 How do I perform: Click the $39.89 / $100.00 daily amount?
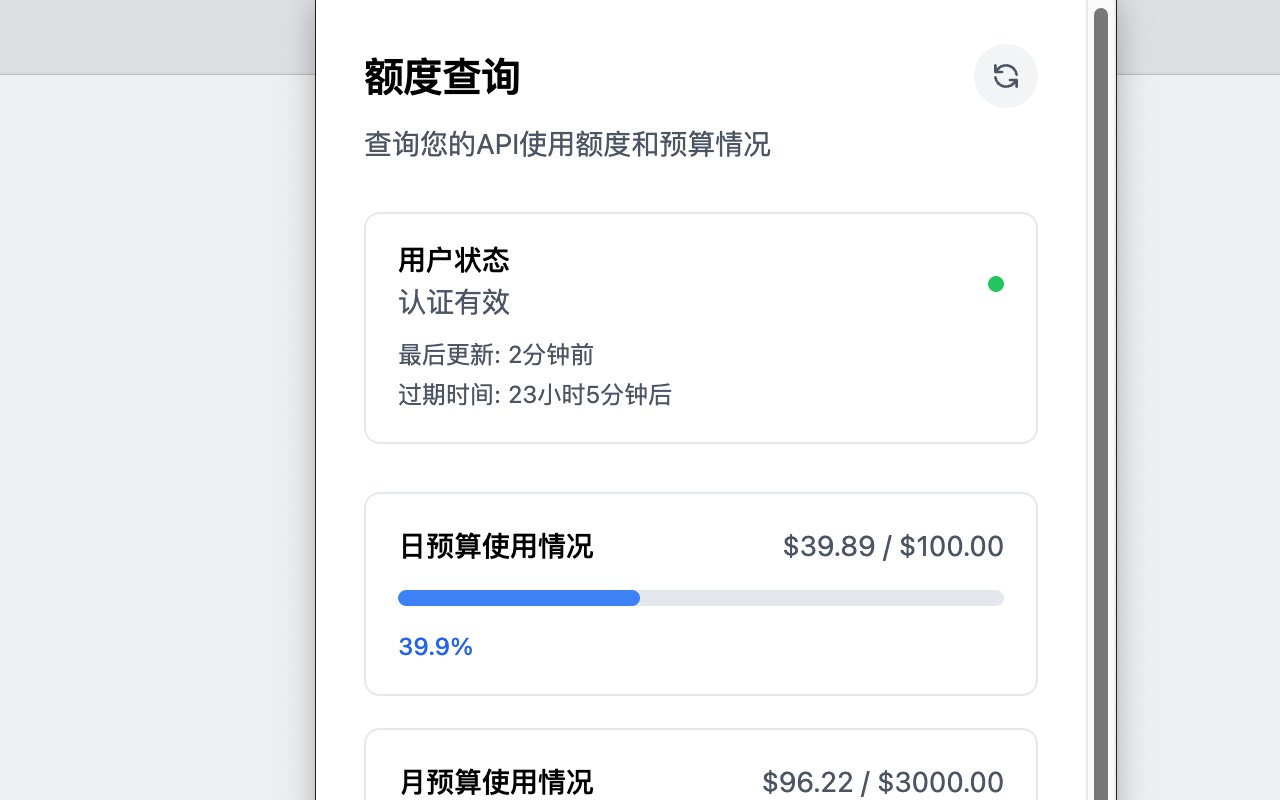pos(893,546)
